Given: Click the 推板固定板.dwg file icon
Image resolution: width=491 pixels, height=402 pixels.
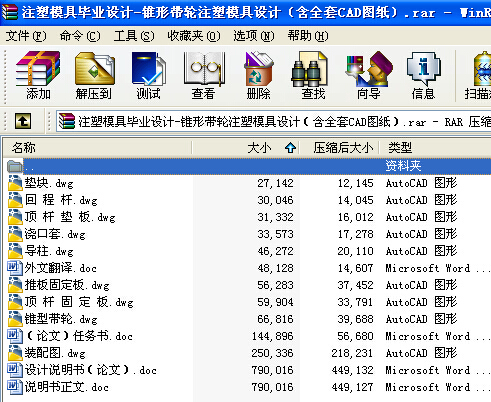Looking at the screenshot, I should click(x=15, y=285).
